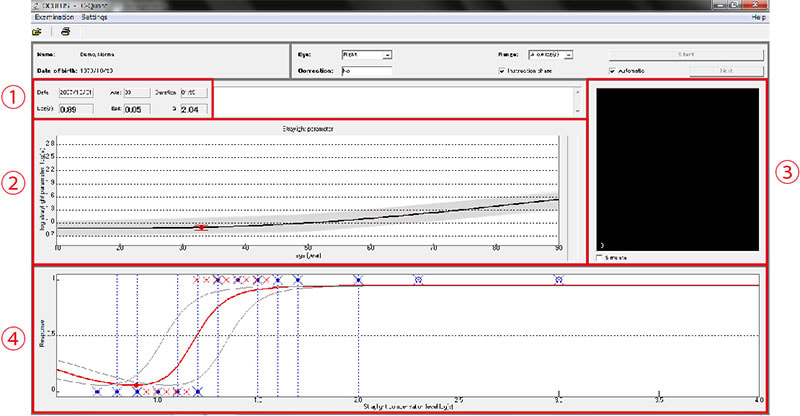800x416 pixels.
Task: Click the date of birth value
Action: point(97,71)
